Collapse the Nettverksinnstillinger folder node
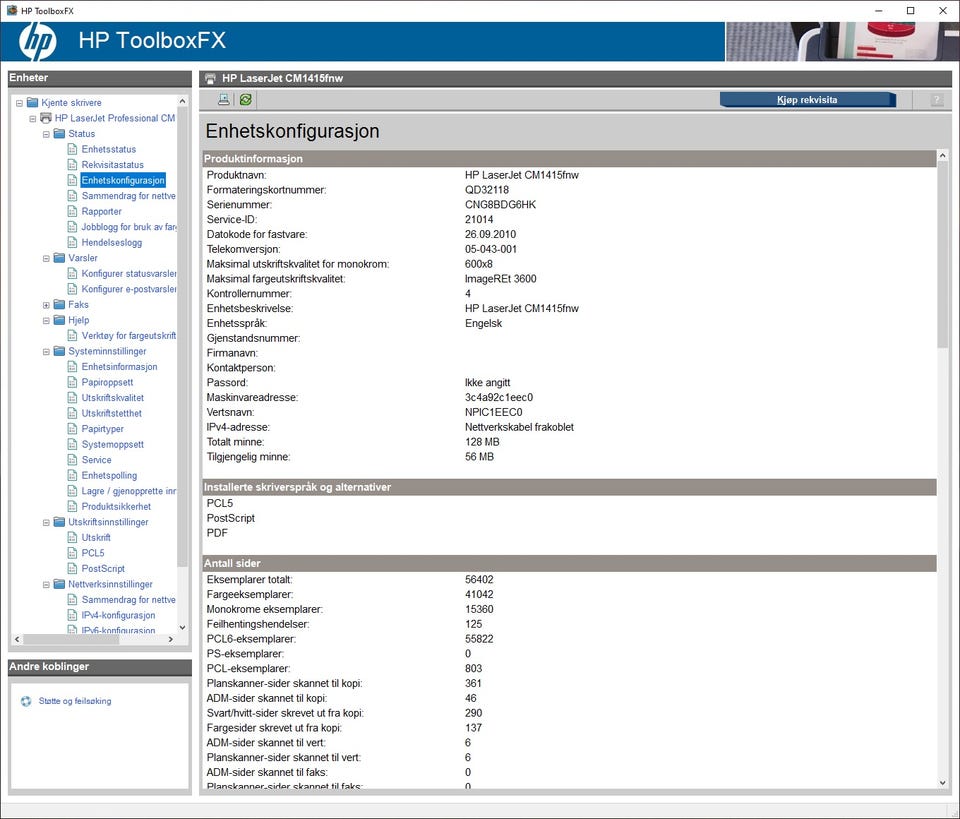The height and width of the screenshot is (819, 960). click(x=46, y=585)
